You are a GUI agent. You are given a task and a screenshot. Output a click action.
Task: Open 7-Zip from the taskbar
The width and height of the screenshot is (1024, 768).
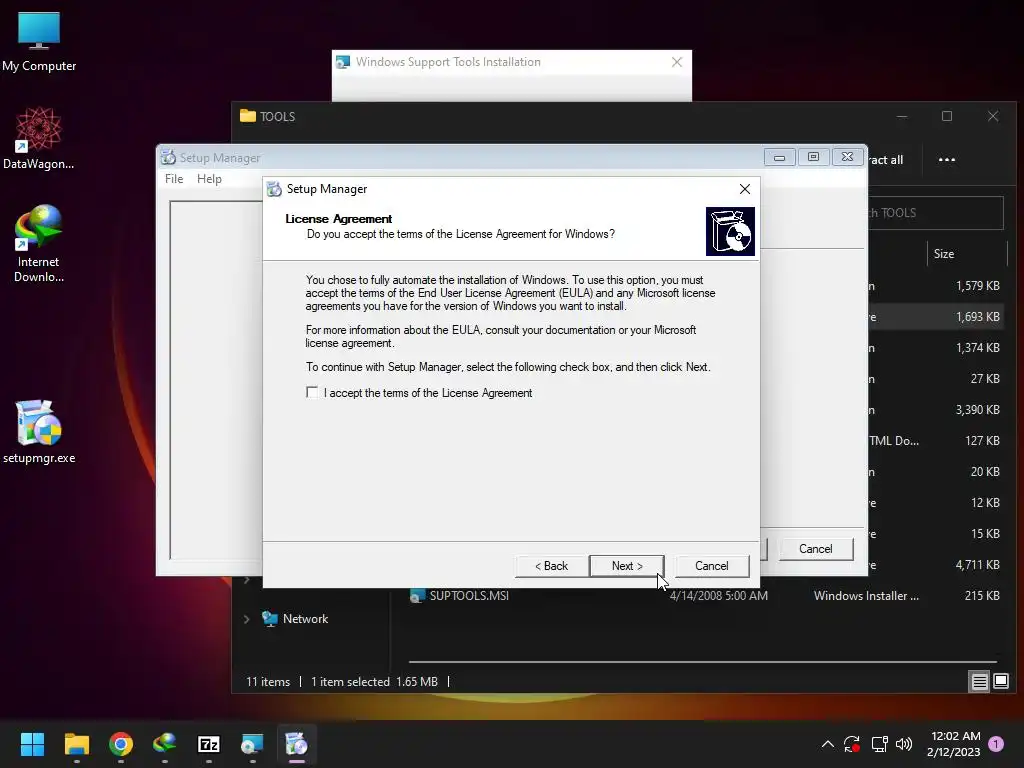208,744
